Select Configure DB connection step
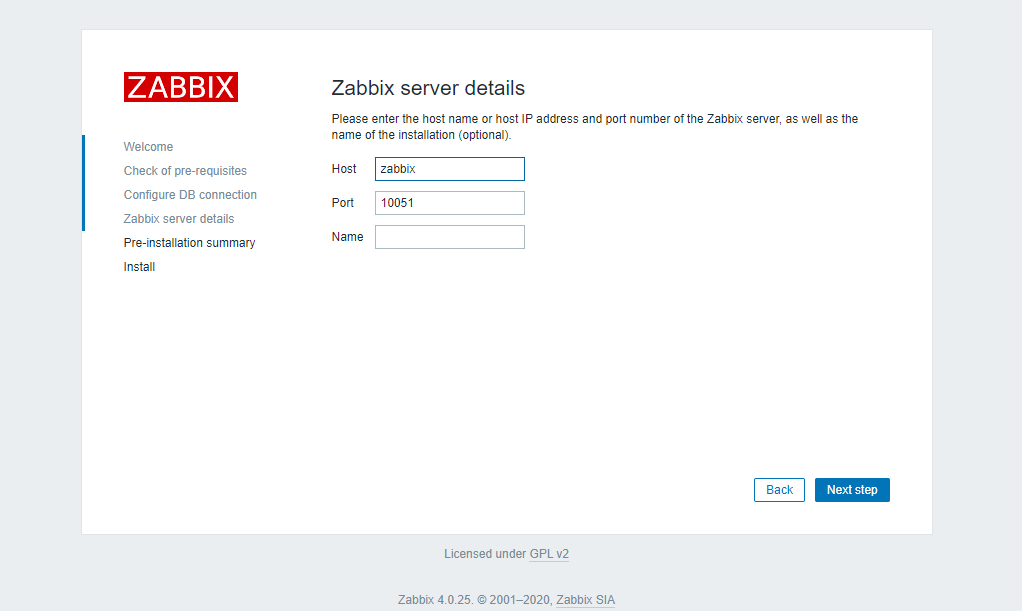1022x611 pixels. point(190,195)
